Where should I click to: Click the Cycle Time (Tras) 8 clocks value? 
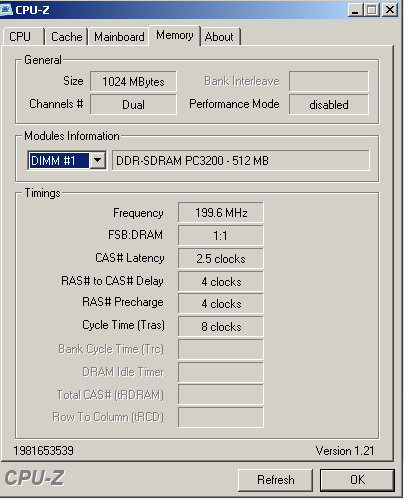coord(221,327)
